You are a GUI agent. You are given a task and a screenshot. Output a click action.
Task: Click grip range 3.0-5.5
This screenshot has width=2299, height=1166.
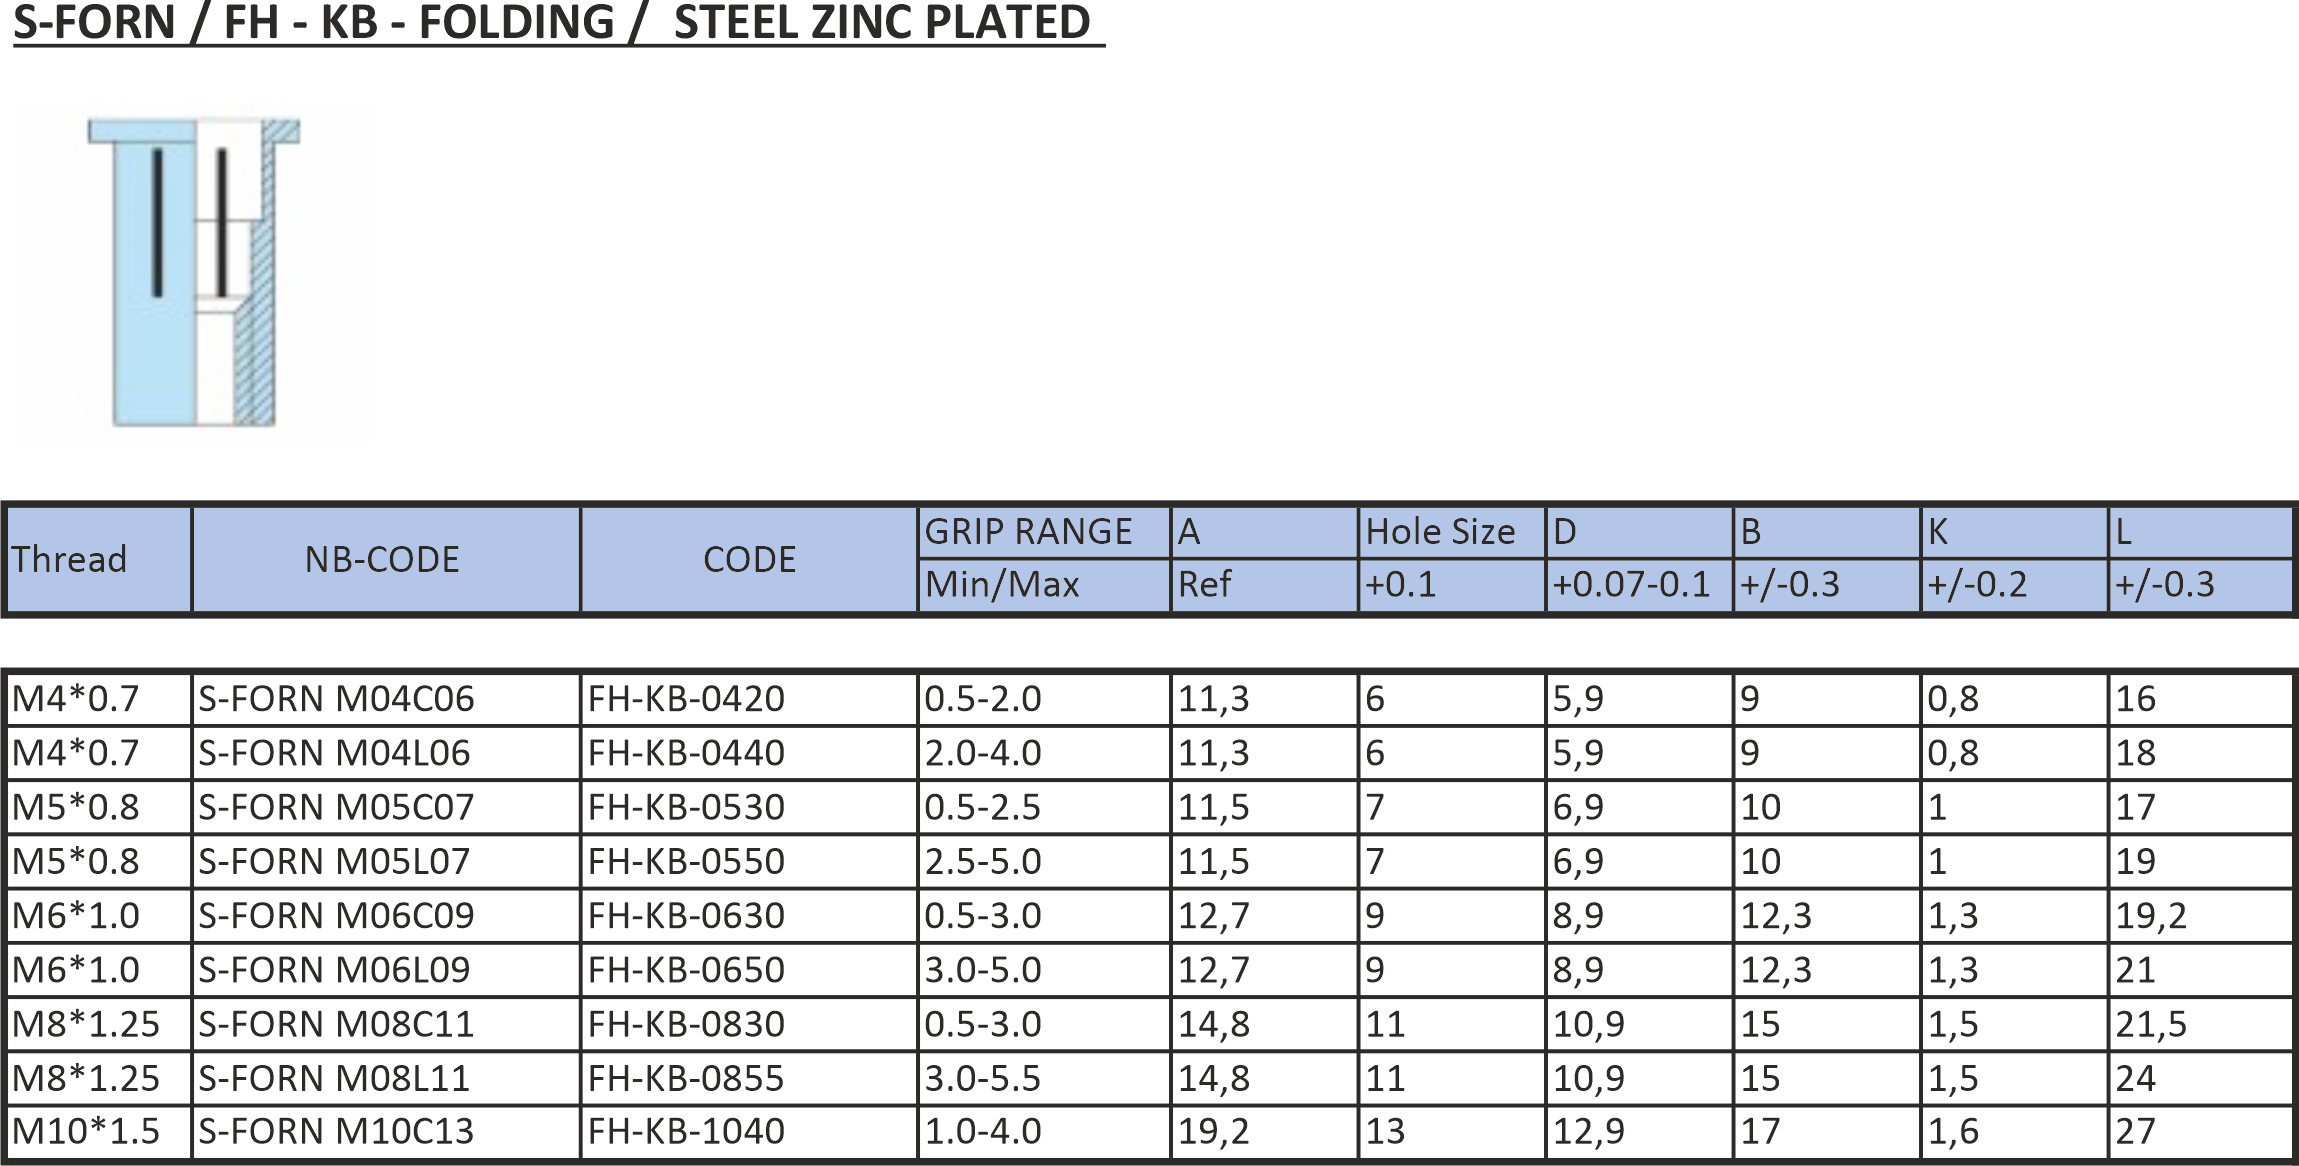coord(1044,1077)
